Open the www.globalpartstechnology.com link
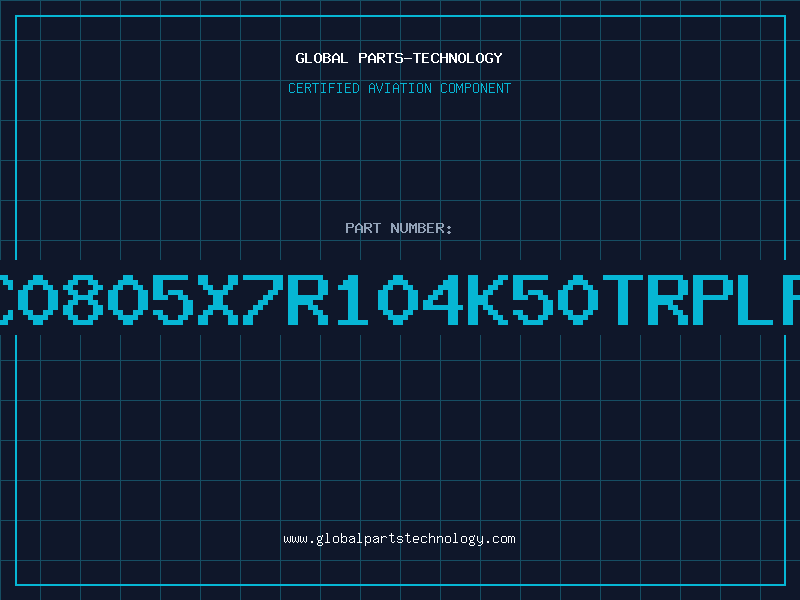The image size is (800, 600). (x=399, y=539)
